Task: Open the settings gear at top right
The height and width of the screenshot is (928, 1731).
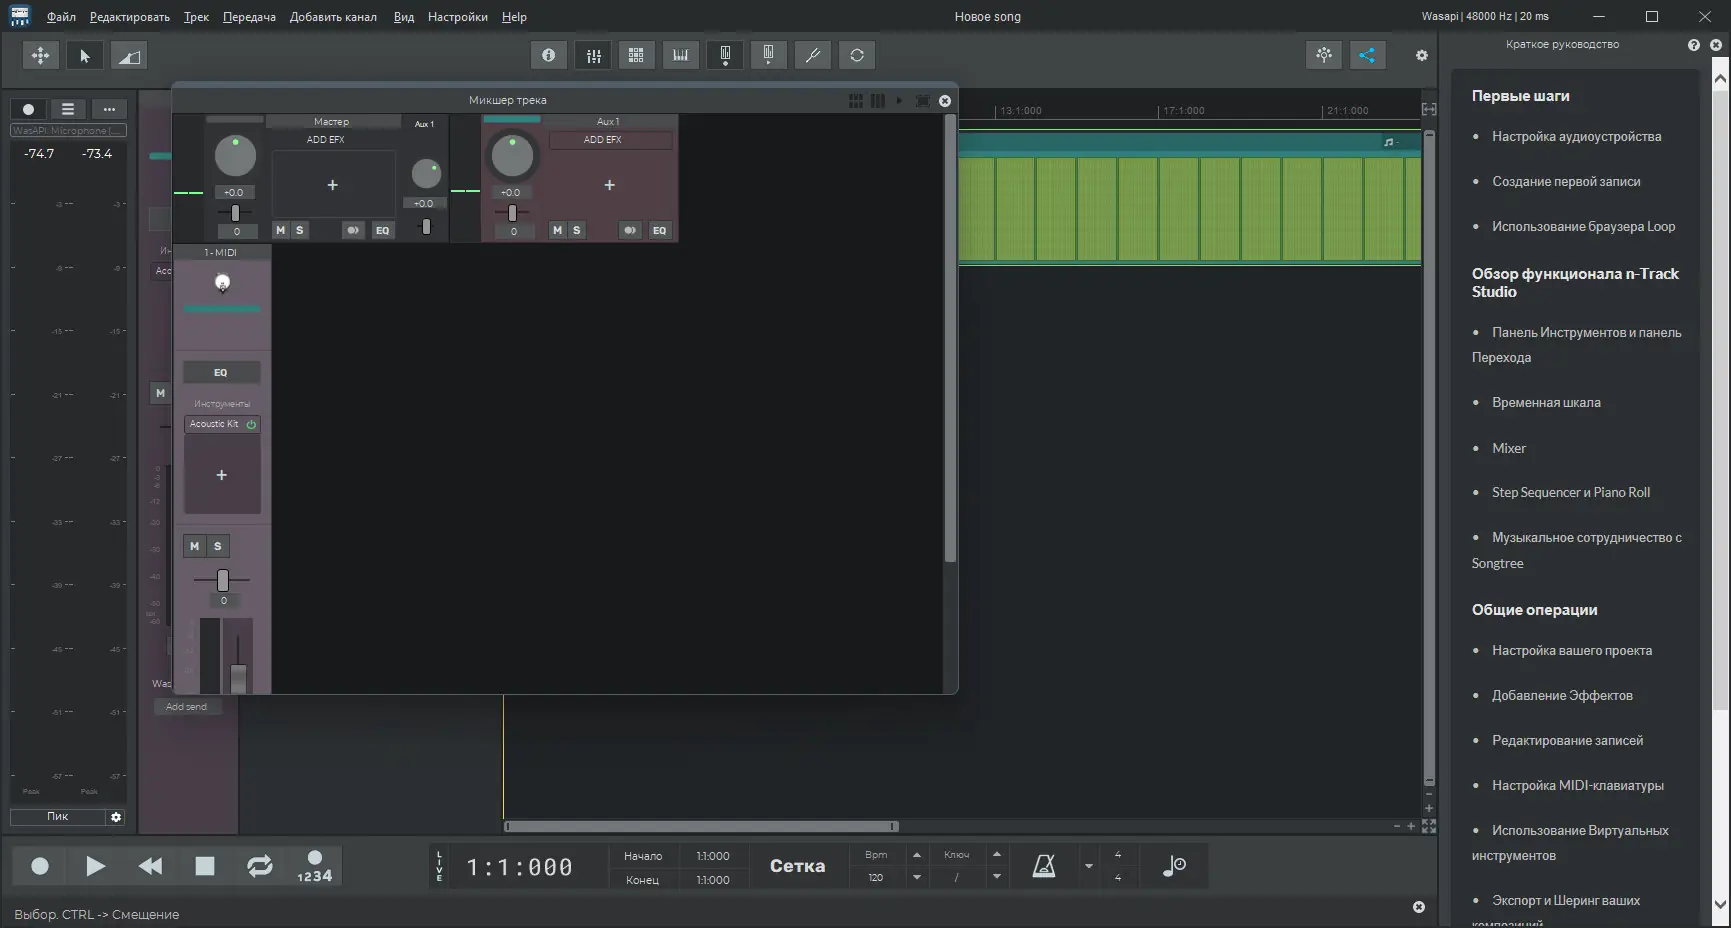Action: coord(1420,55)
